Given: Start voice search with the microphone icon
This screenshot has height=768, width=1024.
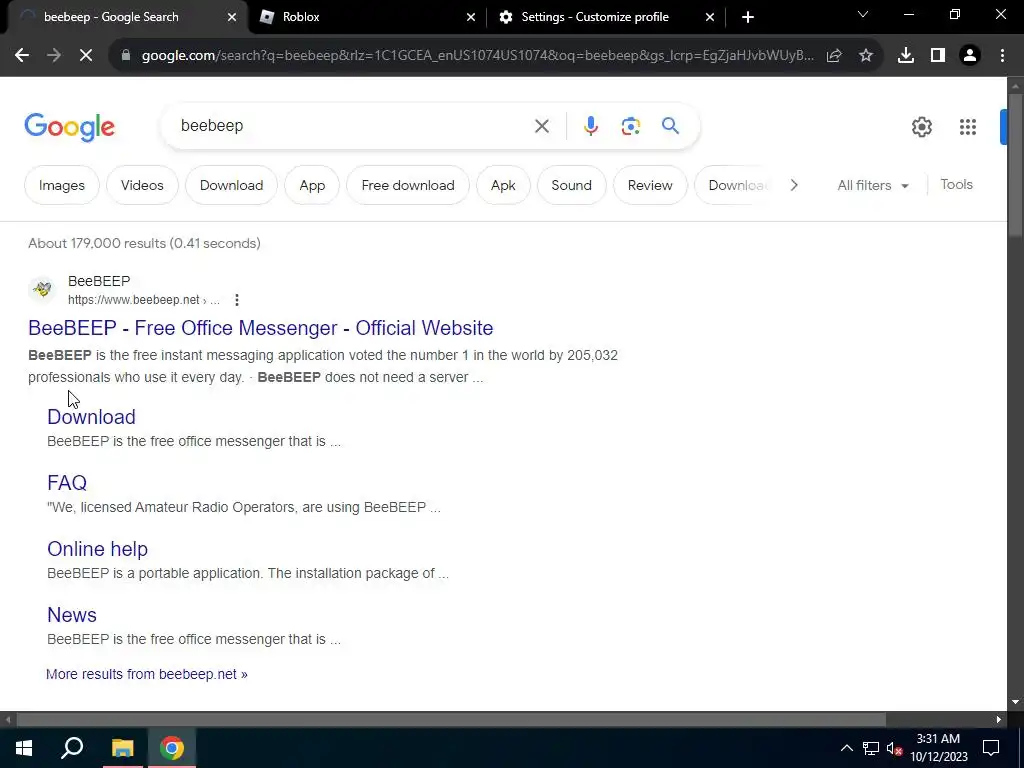Looking at the screenshot, I should pos(590,126).
